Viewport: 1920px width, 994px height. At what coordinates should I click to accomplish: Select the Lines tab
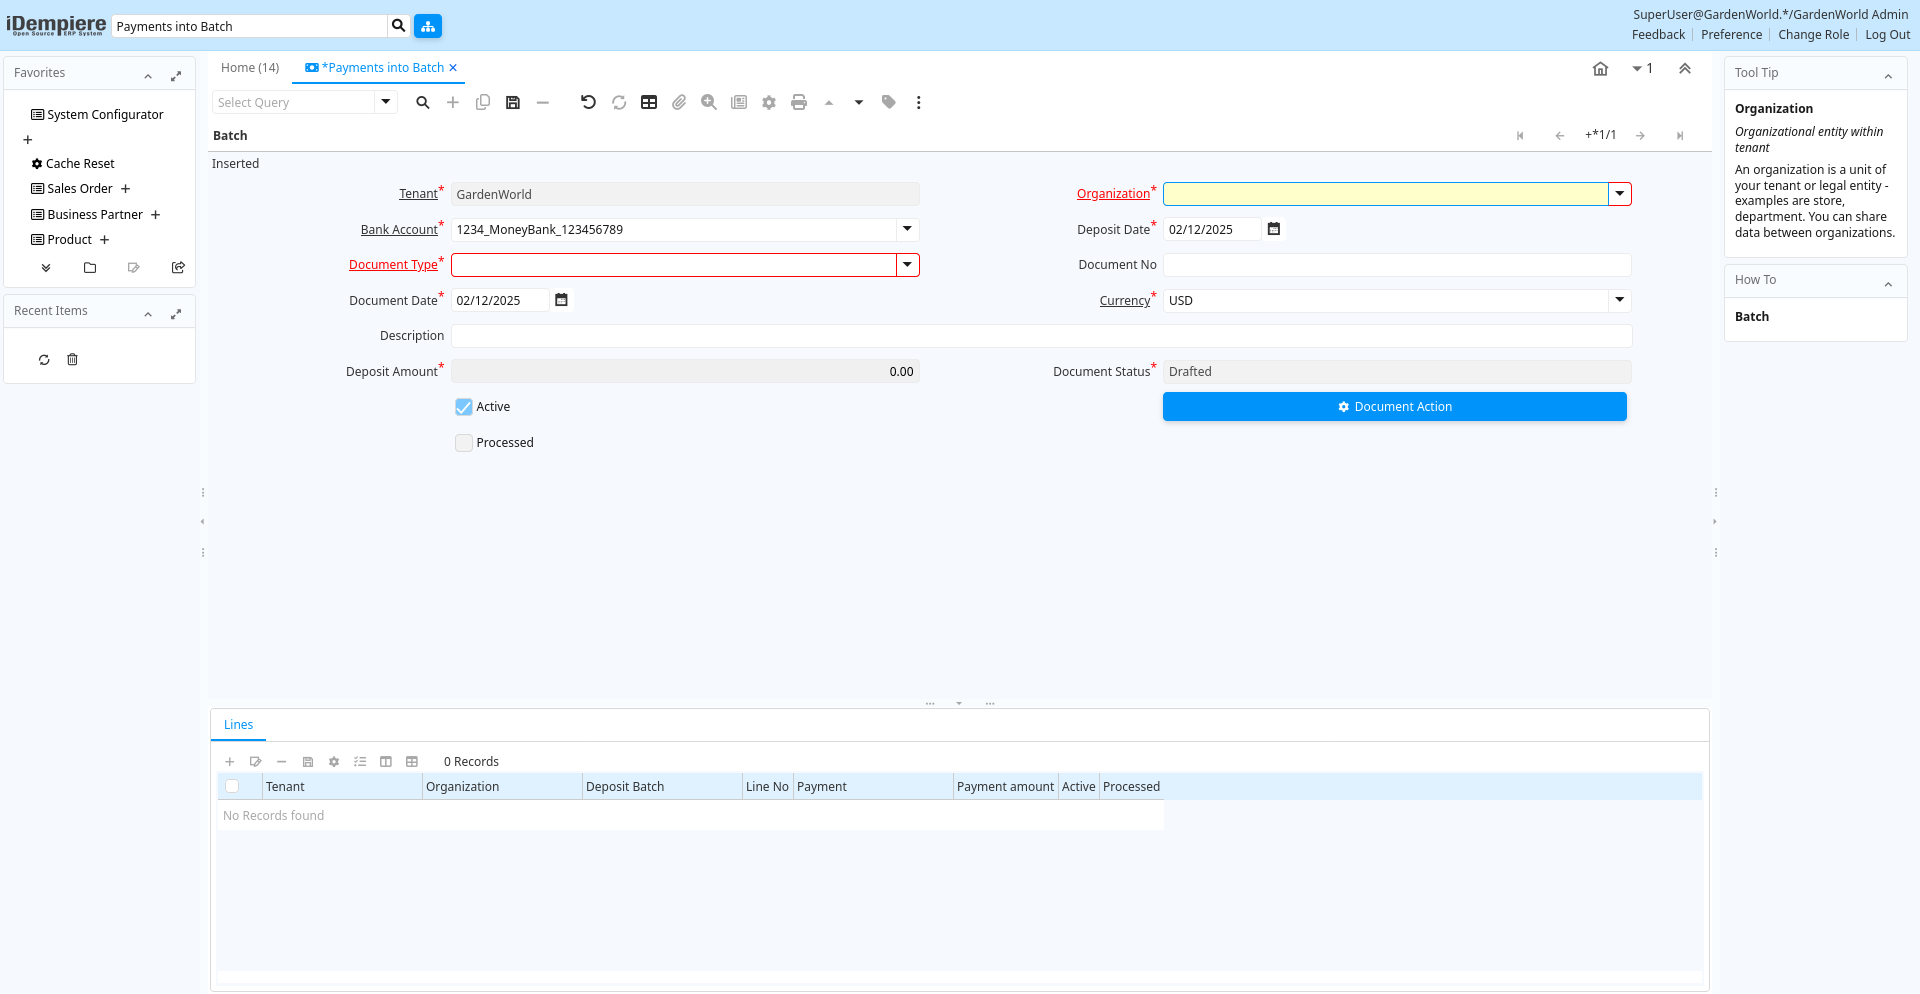[238, 725]
